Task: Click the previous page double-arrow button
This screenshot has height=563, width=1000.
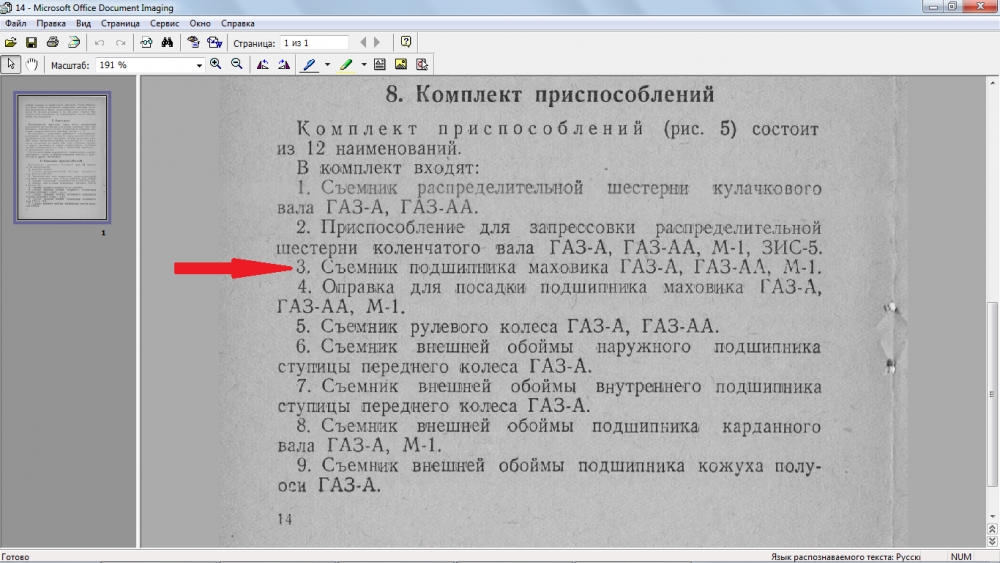Action: (992, 529)
